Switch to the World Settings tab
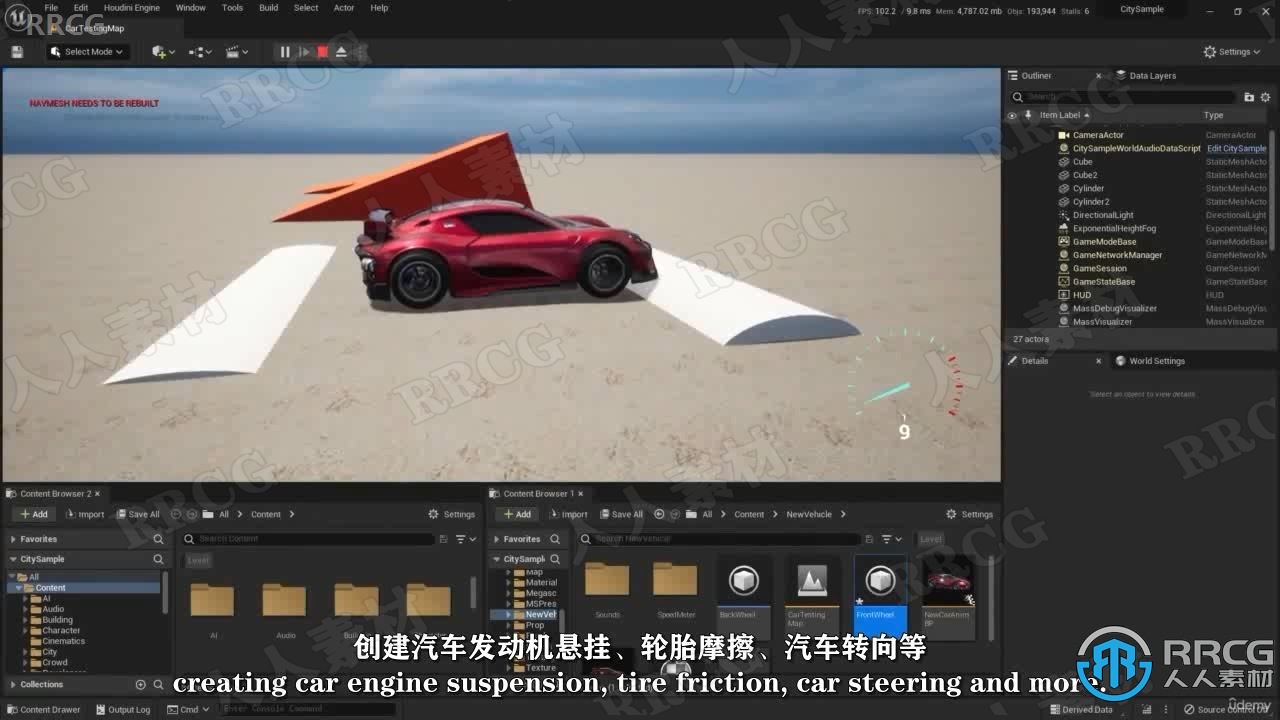The width and height of the screenshot is (1280, 720). tap(1156, 361)
